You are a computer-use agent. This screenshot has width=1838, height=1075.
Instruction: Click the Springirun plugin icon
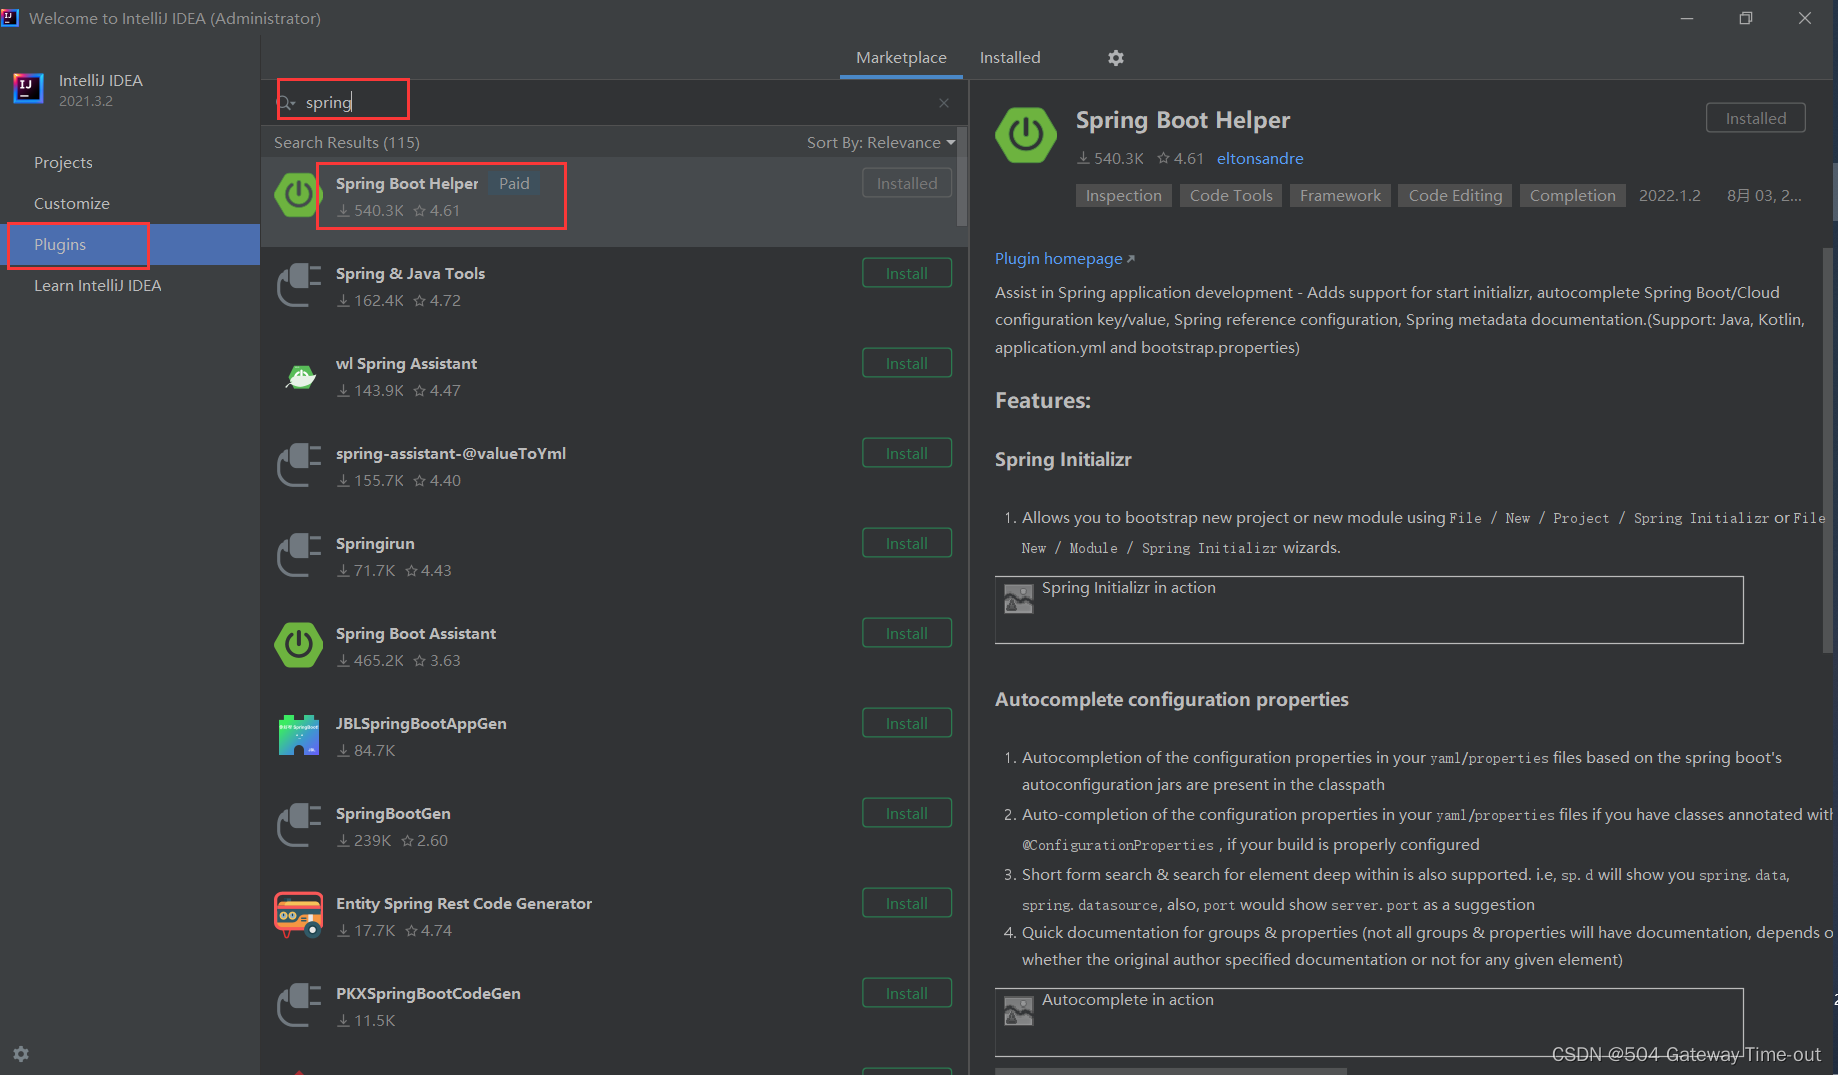pyautogui.click(x=298, y=556)
